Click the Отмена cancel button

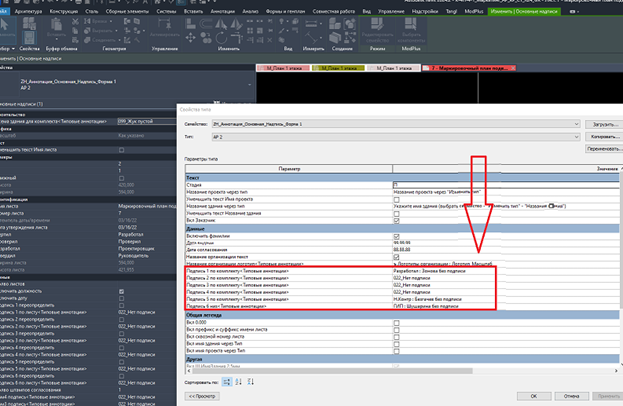point(571,396)
